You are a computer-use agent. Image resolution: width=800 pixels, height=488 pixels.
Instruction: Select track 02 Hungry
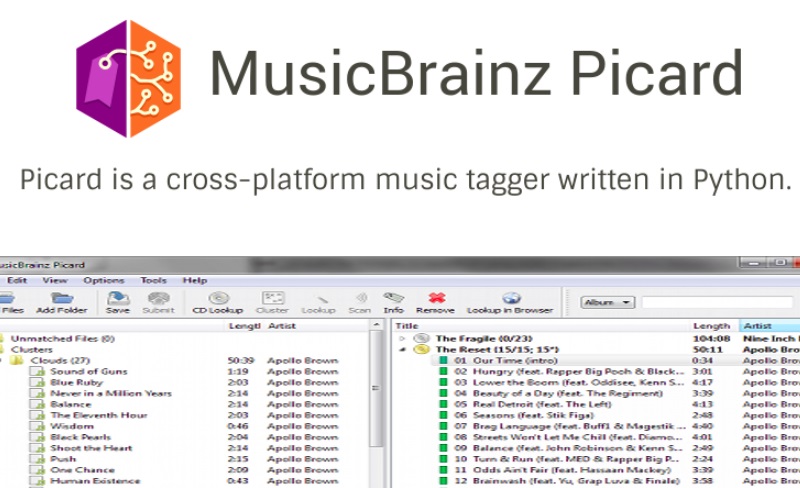point(569,372)
